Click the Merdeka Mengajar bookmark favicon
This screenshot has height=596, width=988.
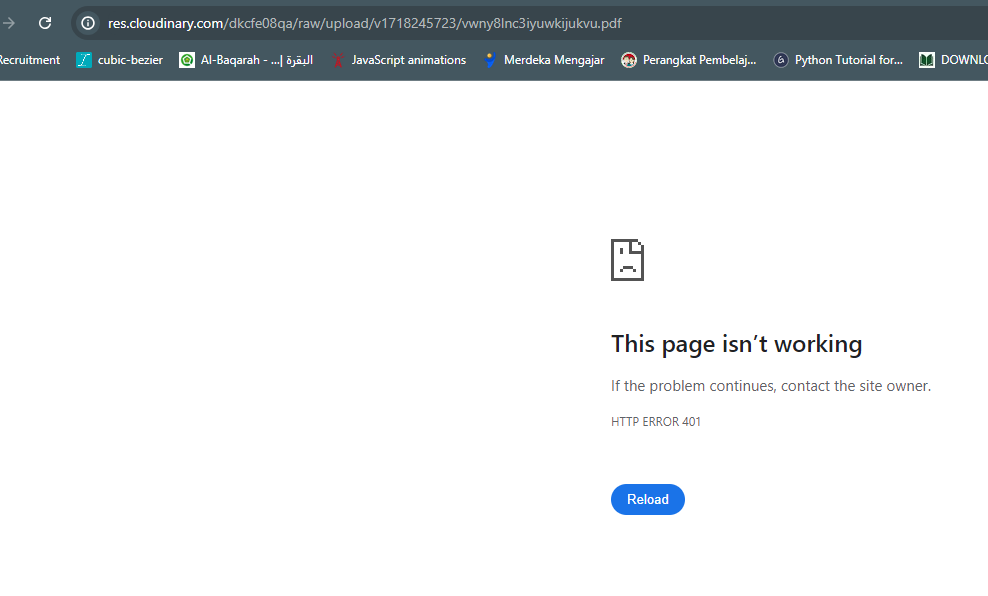(490, 60)
